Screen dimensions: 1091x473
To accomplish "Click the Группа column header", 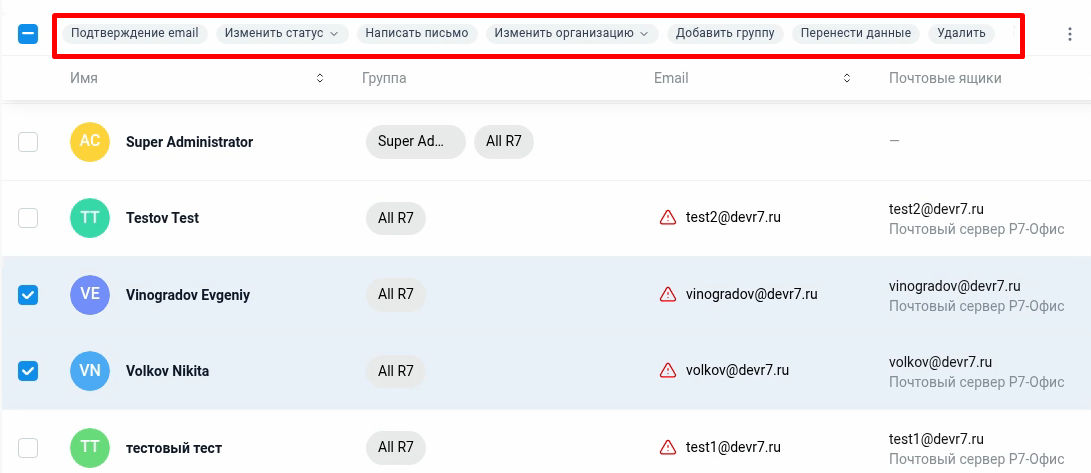I will point(384,79).
